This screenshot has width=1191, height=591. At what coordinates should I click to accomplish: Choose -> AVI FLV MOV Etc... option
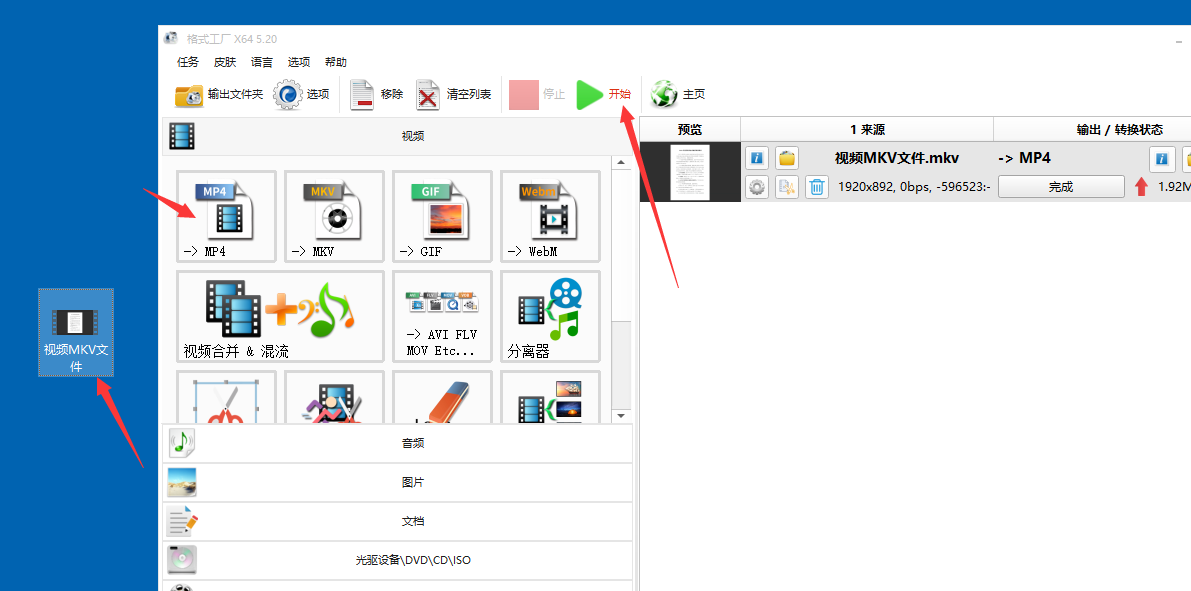click(x=442, y=316)
